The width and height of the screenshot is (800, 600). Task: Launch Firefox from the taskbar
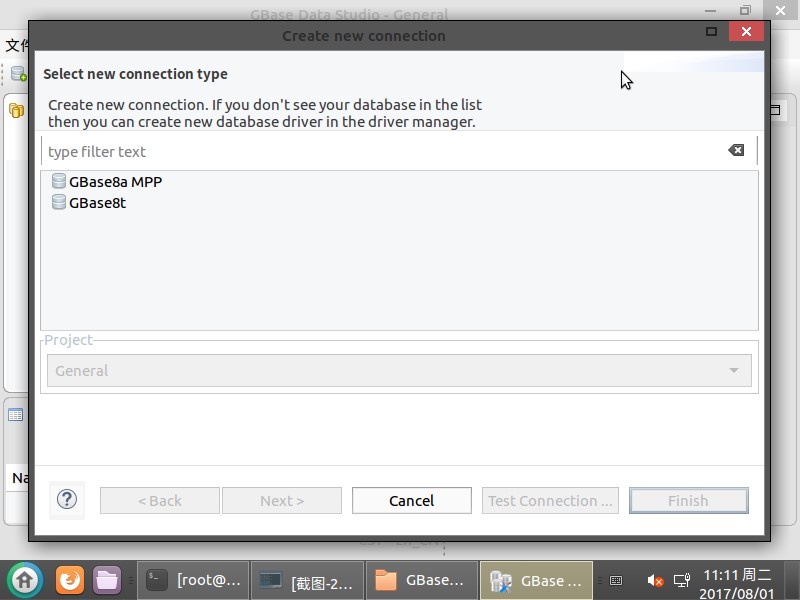(70, 580)
